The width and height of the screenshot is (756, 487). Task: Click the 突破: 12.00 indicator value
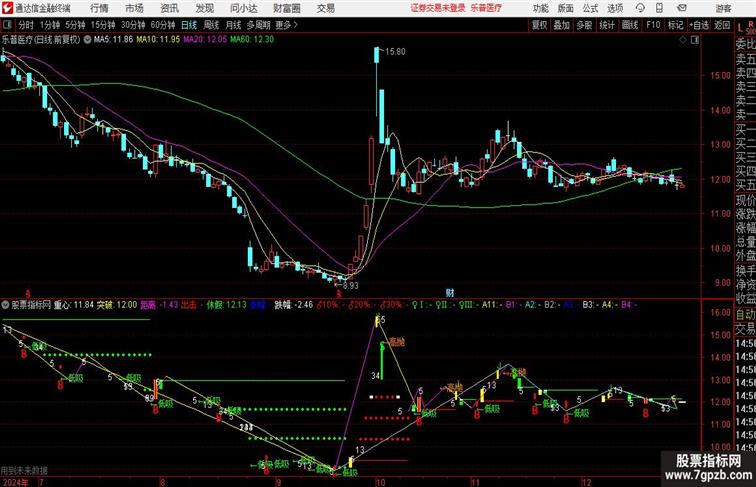117,305
